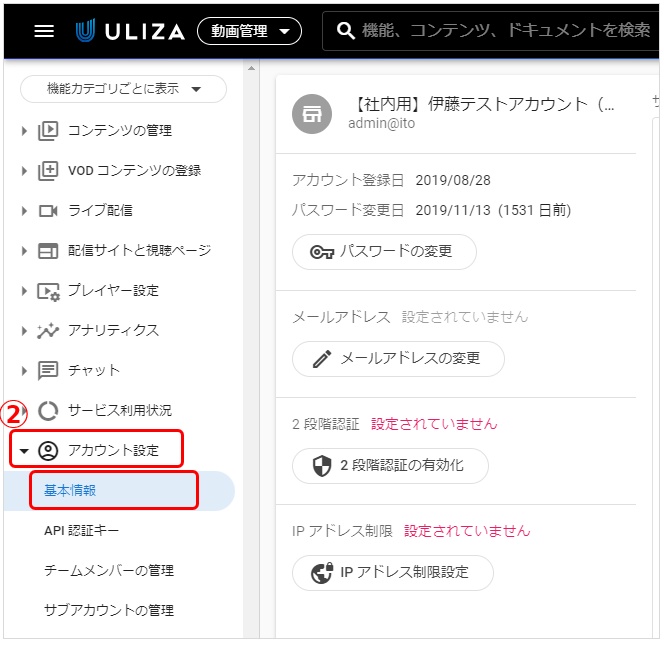
Task: Open チームメンバーの管理 page
Action: 109,570
